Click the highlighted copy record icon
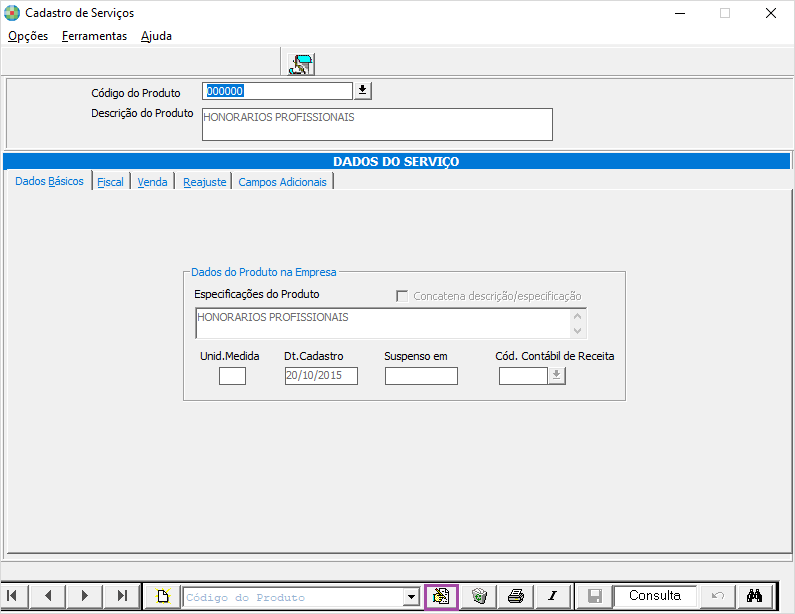The height and width of the screenshot is (614, 795). pos(441,596)
